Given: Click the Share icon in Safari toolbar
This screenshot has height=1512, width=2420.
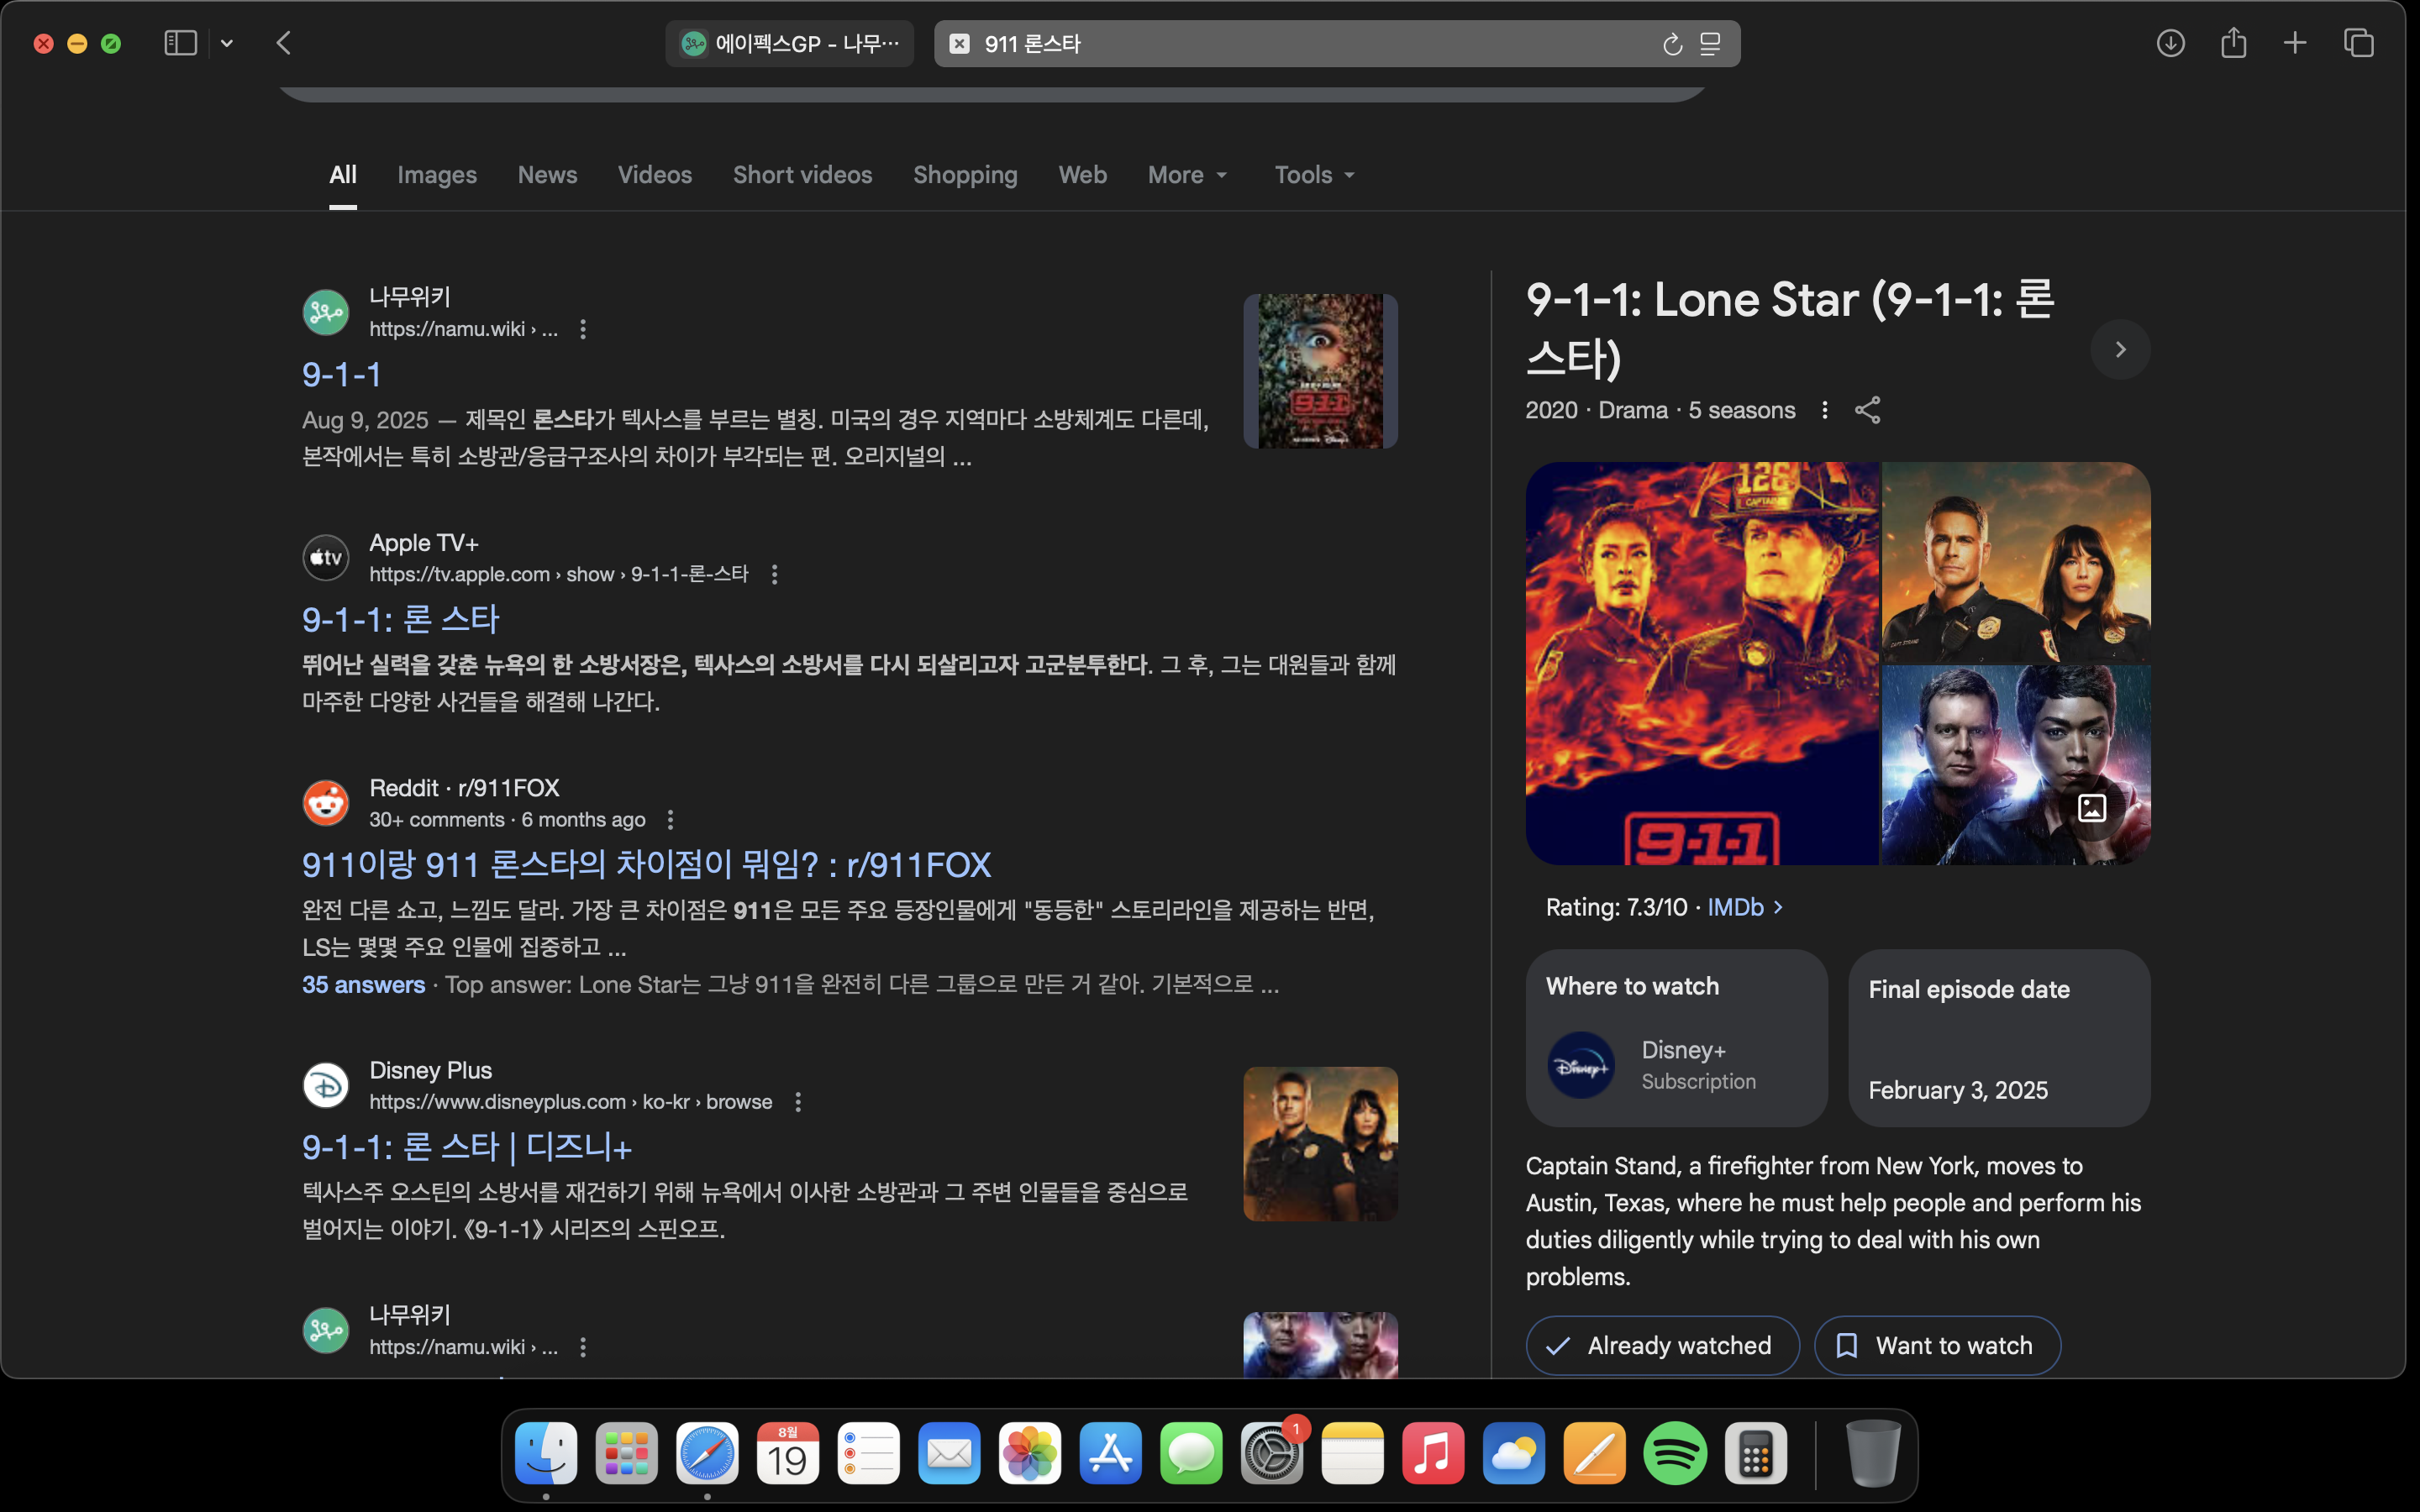Looking at the screenshot, I should coord(2233,43).
